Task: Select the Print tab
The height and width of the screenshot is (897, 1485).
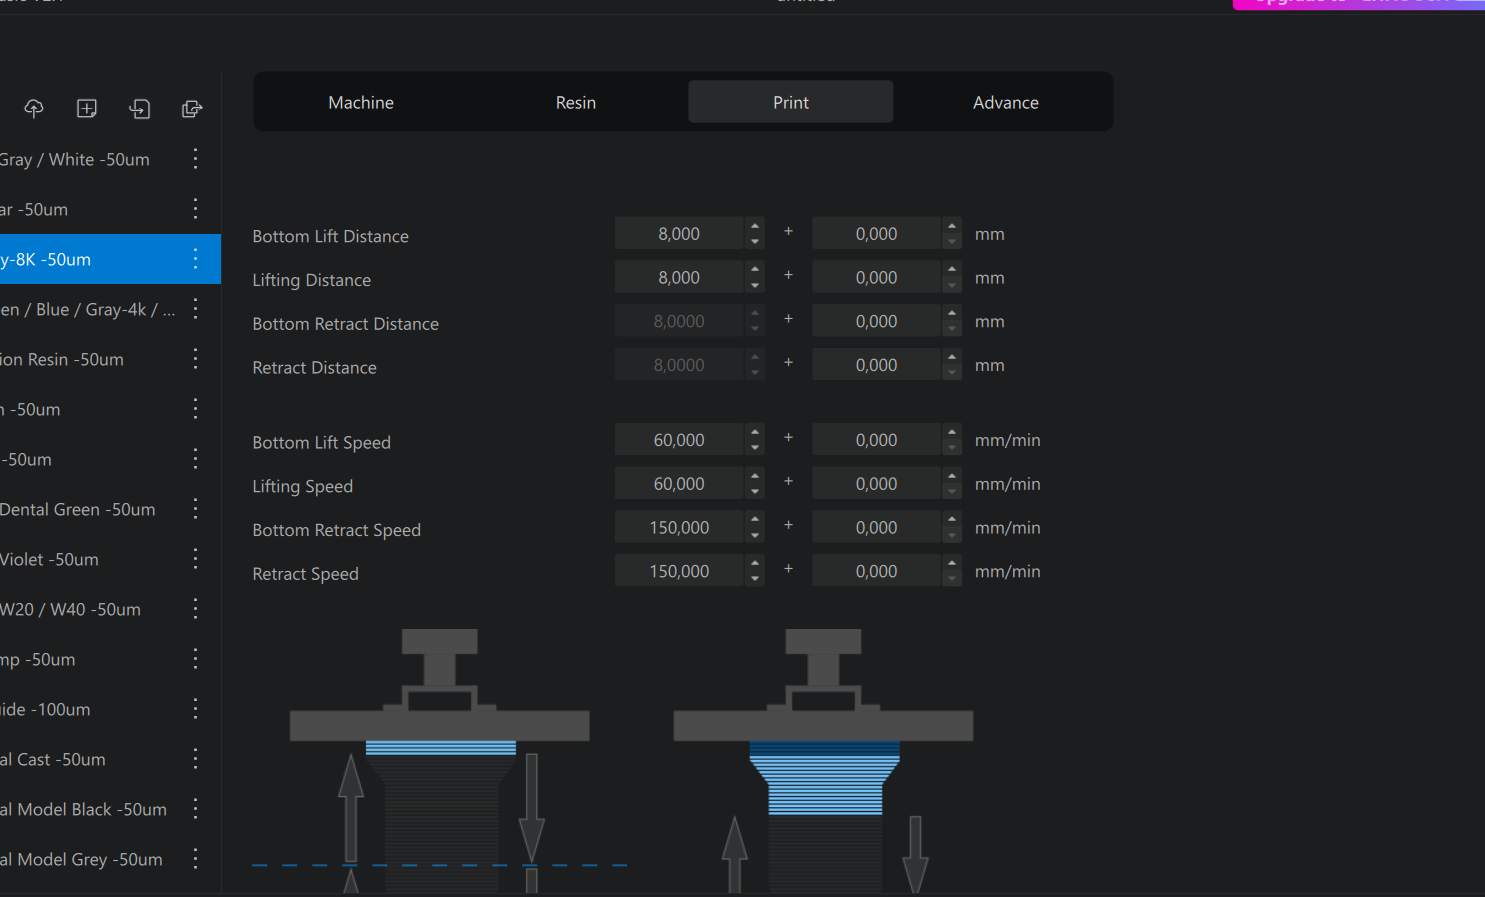Action: (791, 102)
